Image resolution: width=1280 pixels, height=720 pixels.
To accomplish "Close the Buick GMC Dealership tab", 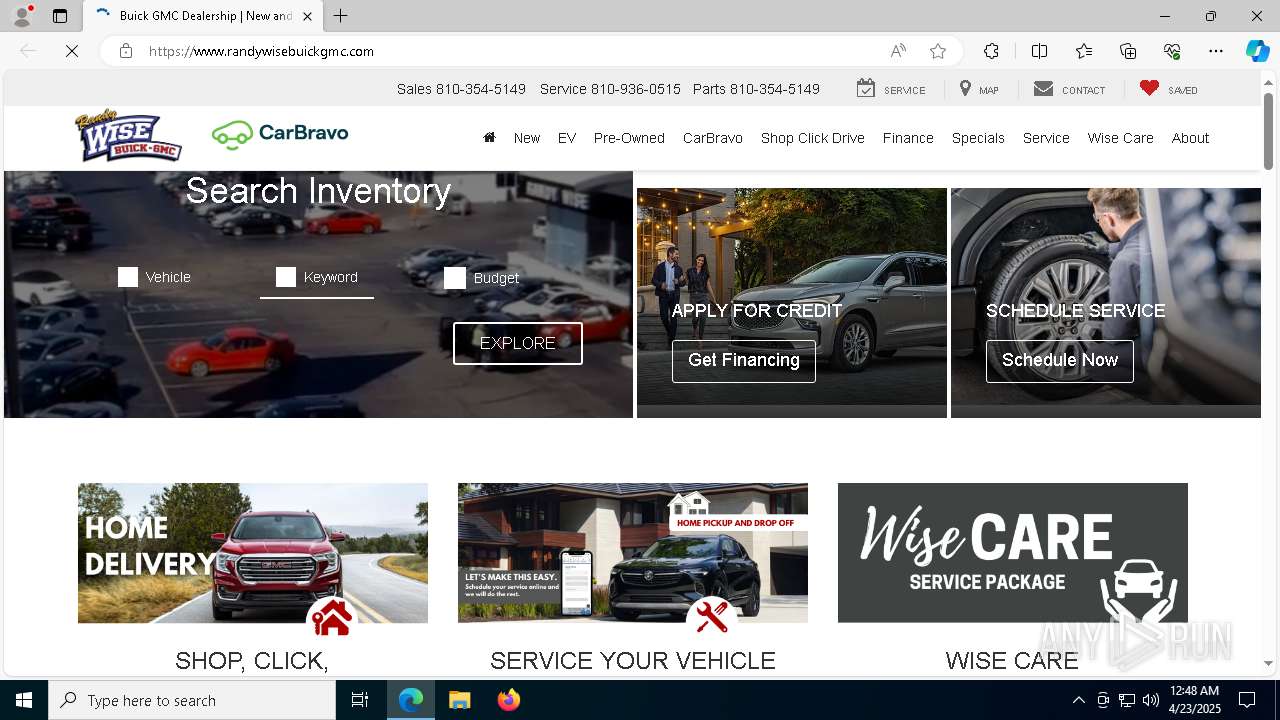I will click(x=307, y=16).
